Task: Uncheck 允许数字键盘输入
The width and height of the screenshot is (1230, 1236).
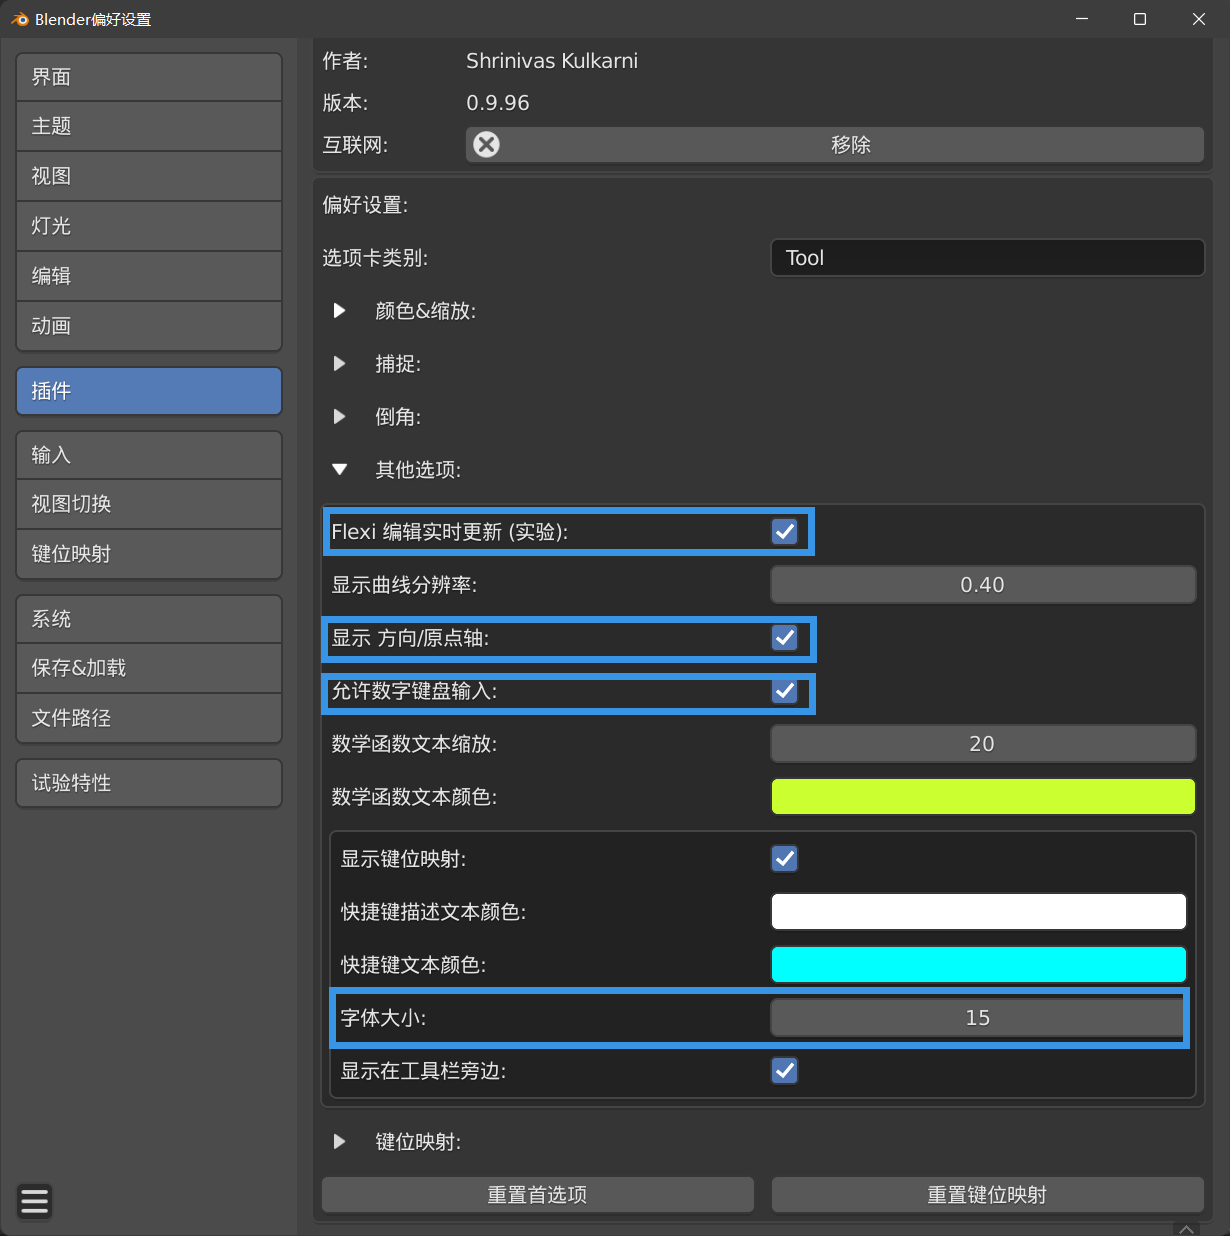Action: (784, 691)
